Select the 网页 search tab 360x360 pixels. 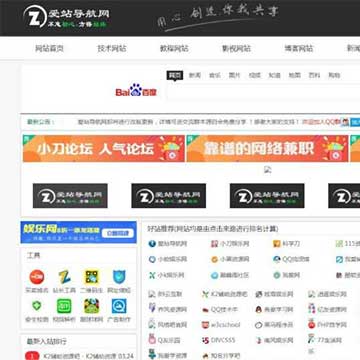point(175,76)
